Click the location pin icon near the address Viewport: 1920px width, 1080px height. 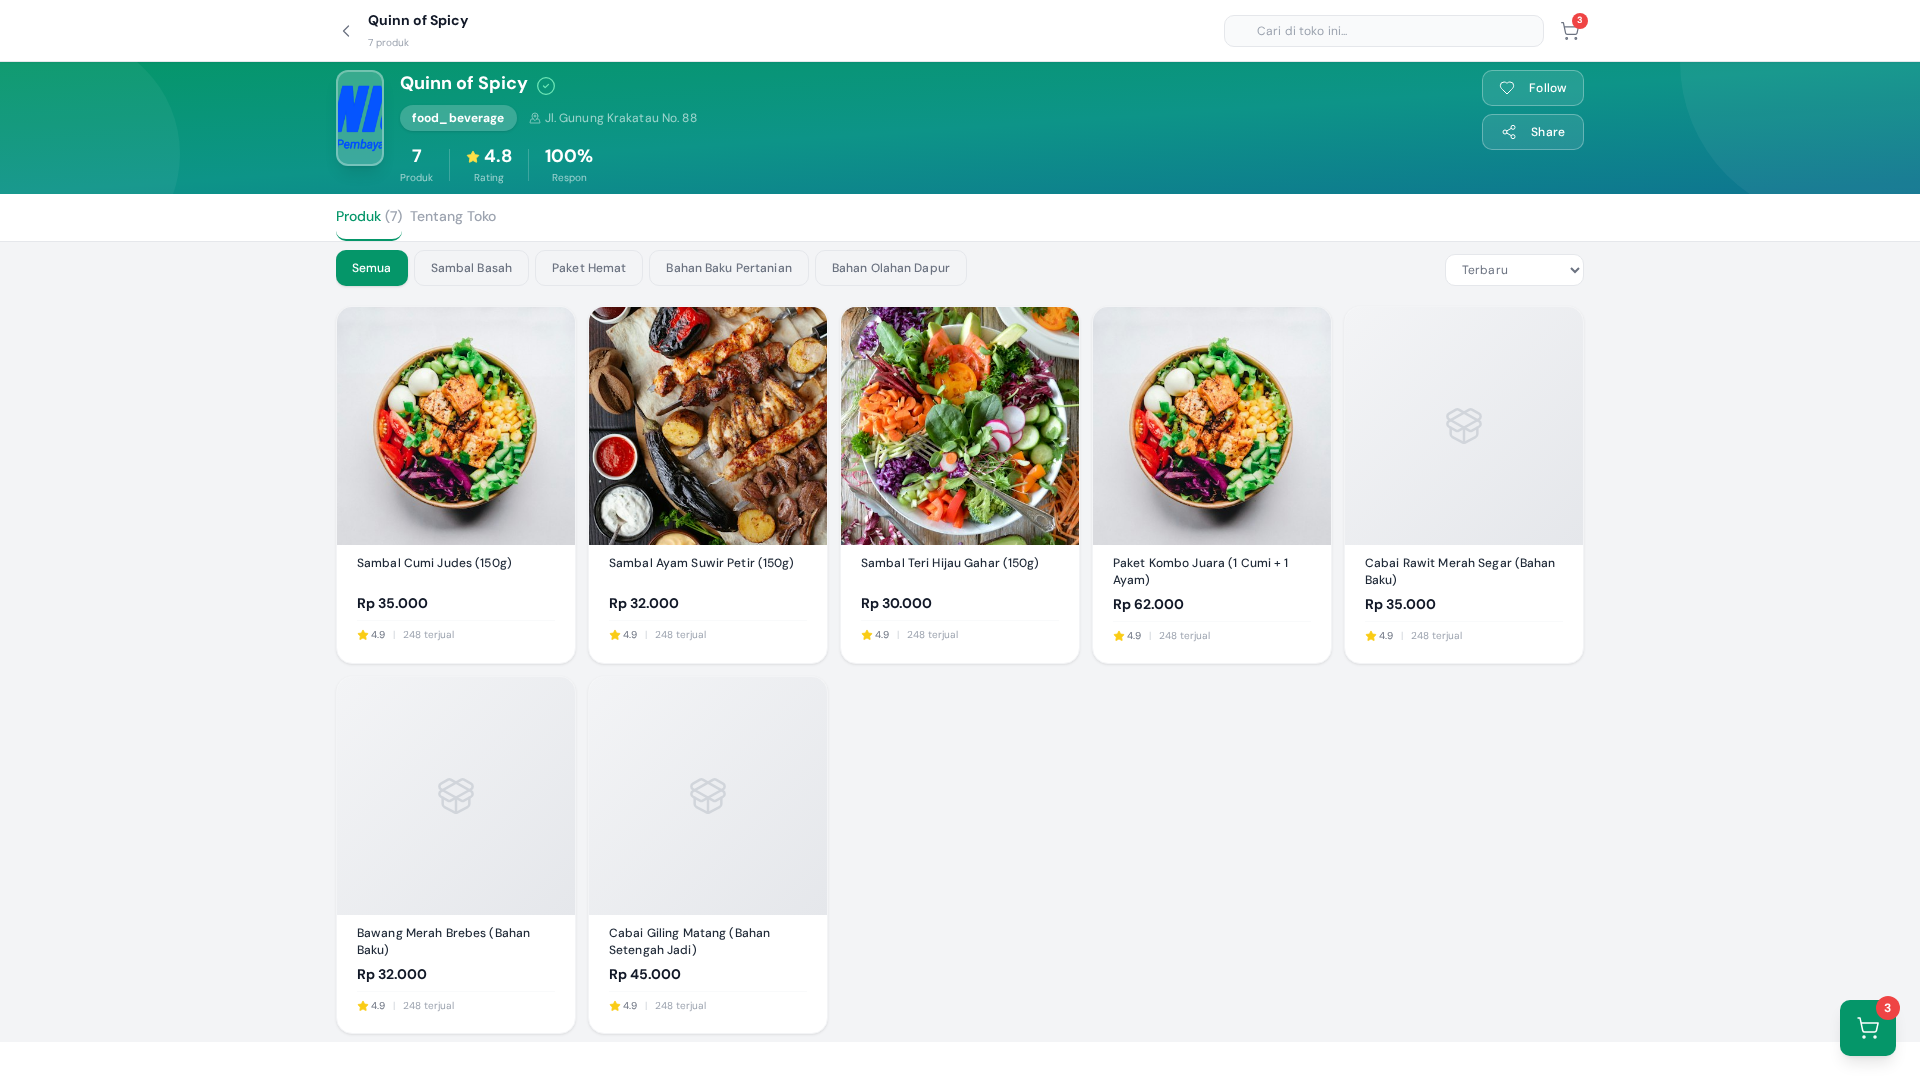[x=535, y=118]
